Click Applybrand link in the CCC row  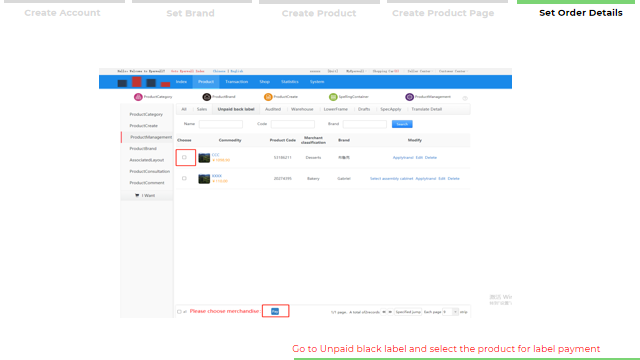403,158
